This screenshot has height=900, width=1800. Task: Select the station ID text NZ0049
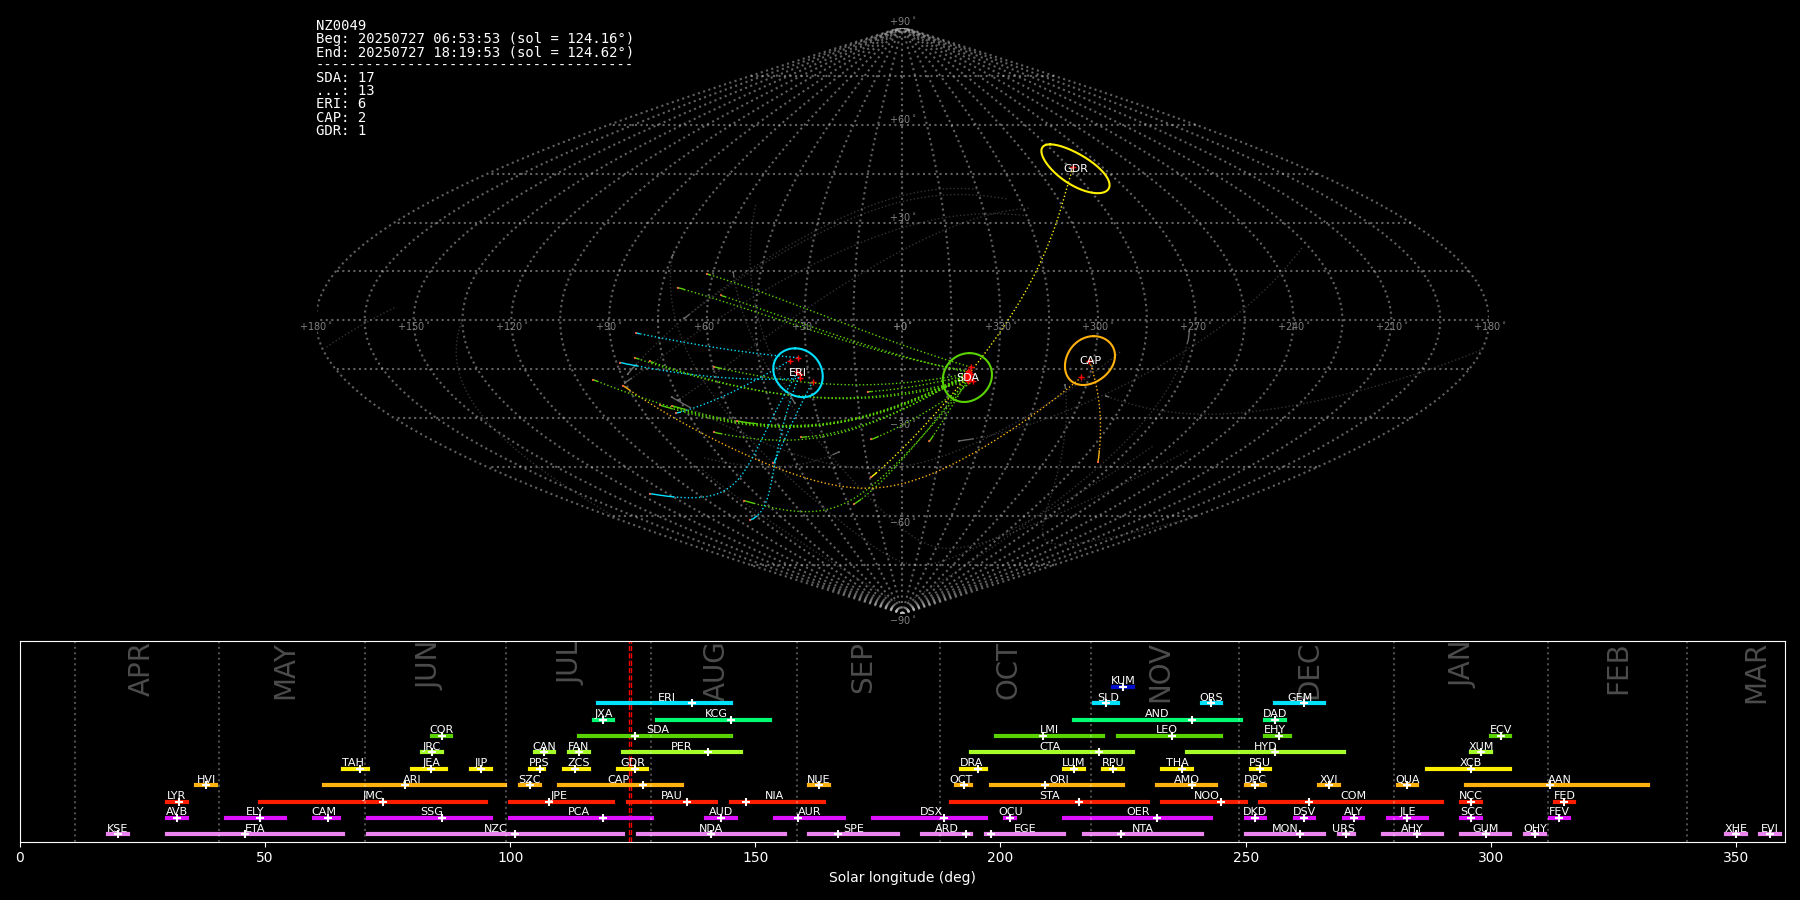point(341,26)
